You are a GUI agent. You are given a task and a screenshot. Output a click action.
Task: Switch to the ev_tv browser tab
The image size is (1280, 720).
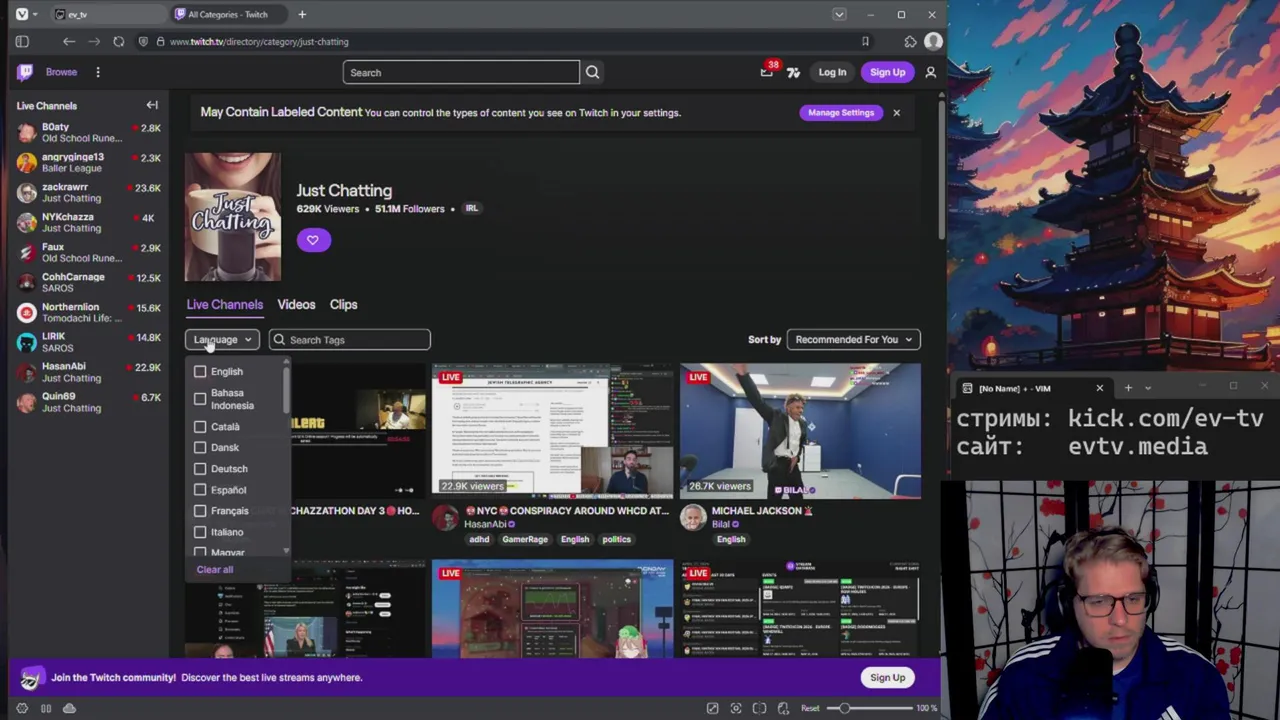coord(108,14)
